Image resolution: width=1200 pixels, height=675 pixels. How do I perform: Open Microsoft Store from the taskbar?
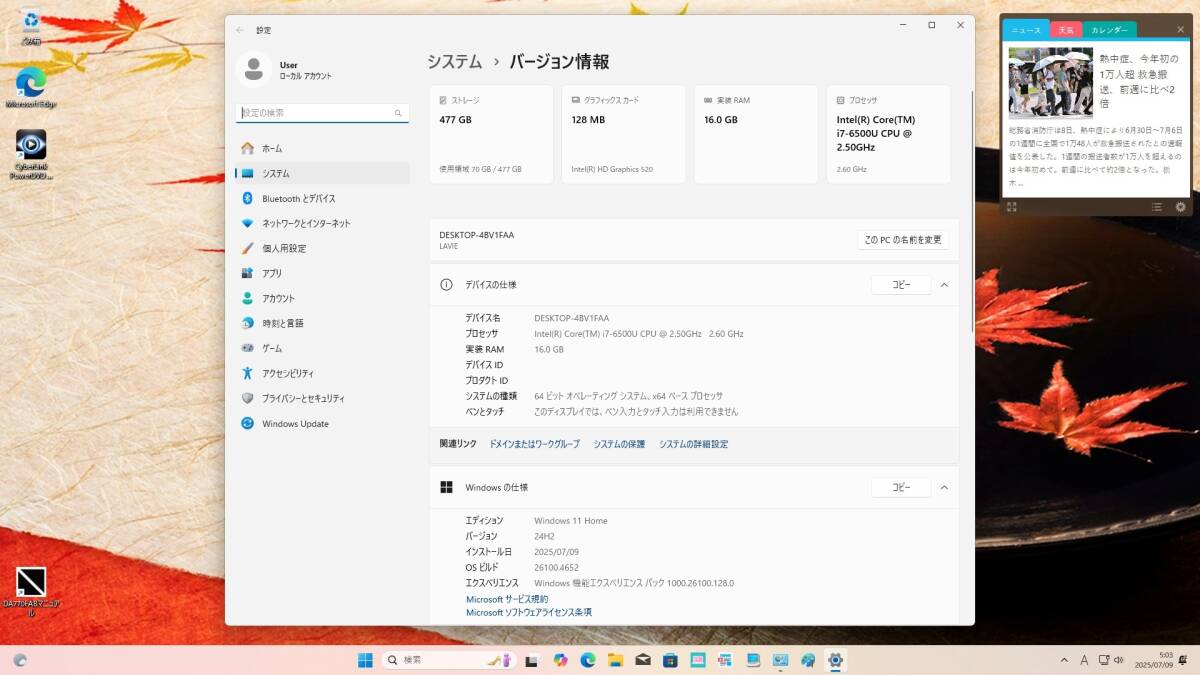pos(670,660)
